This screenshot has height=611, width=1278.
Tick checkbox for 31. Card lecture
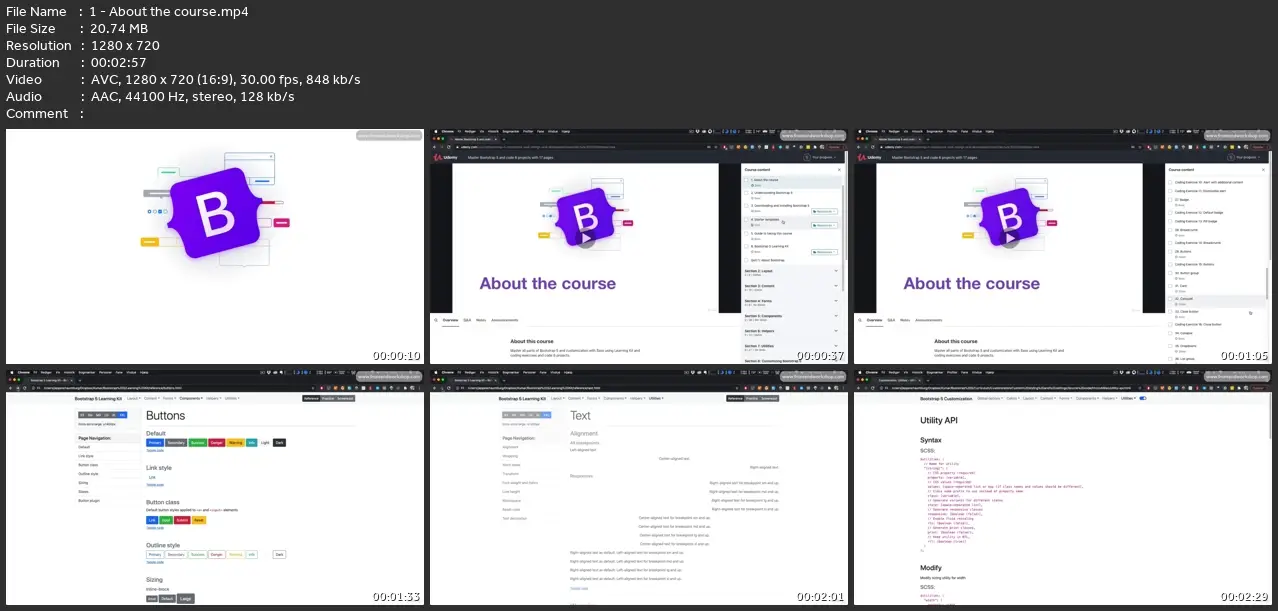(1170, 286)
